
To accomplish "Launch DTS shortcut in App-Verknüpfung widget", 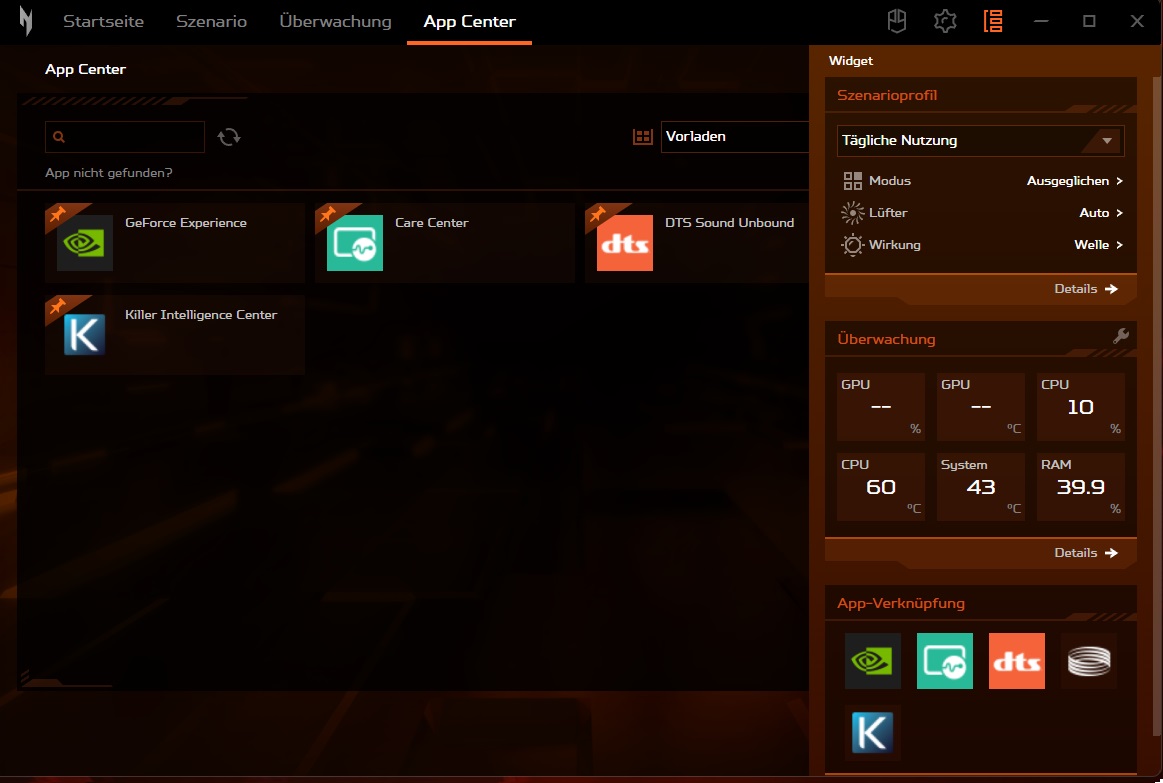I will pyautogui.click(x=1016, y=661).
